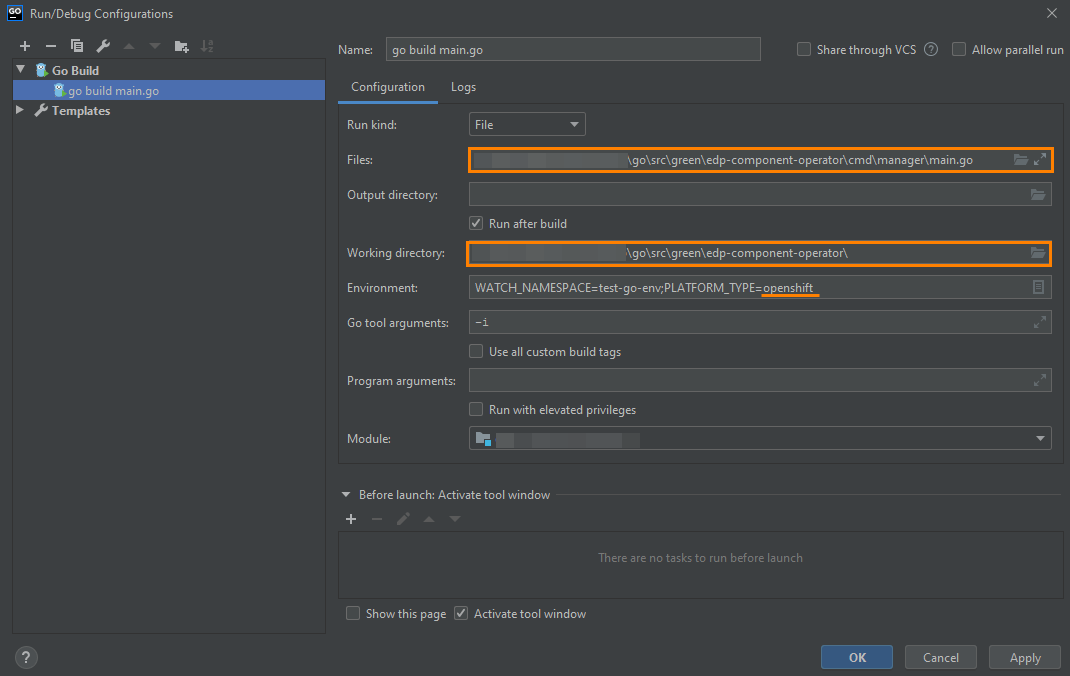This screenshot has width=1070, height=676.
Task: Create a new configuration folder
Action: click(181, 45)
